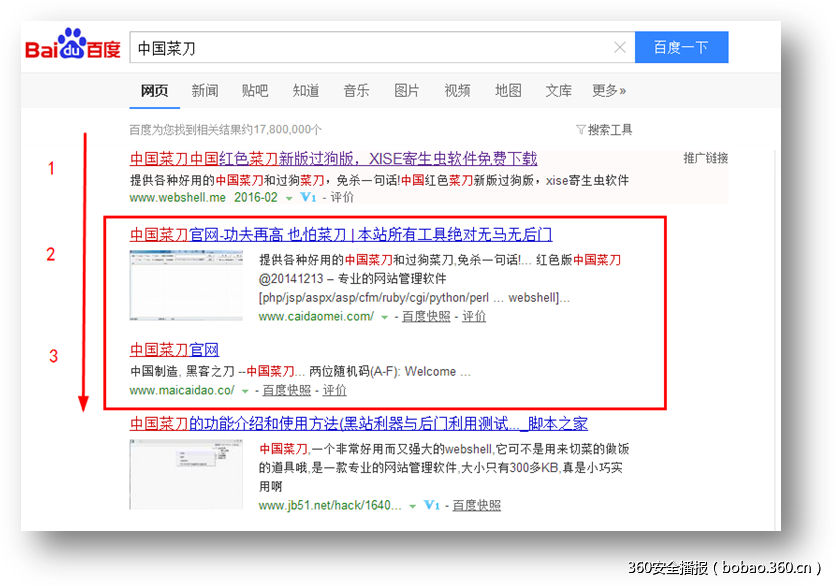Open 百度快照 for www.caidaomei.com
Image resolution: width=836 pixels, height=586 pixels.
(427, 317)
